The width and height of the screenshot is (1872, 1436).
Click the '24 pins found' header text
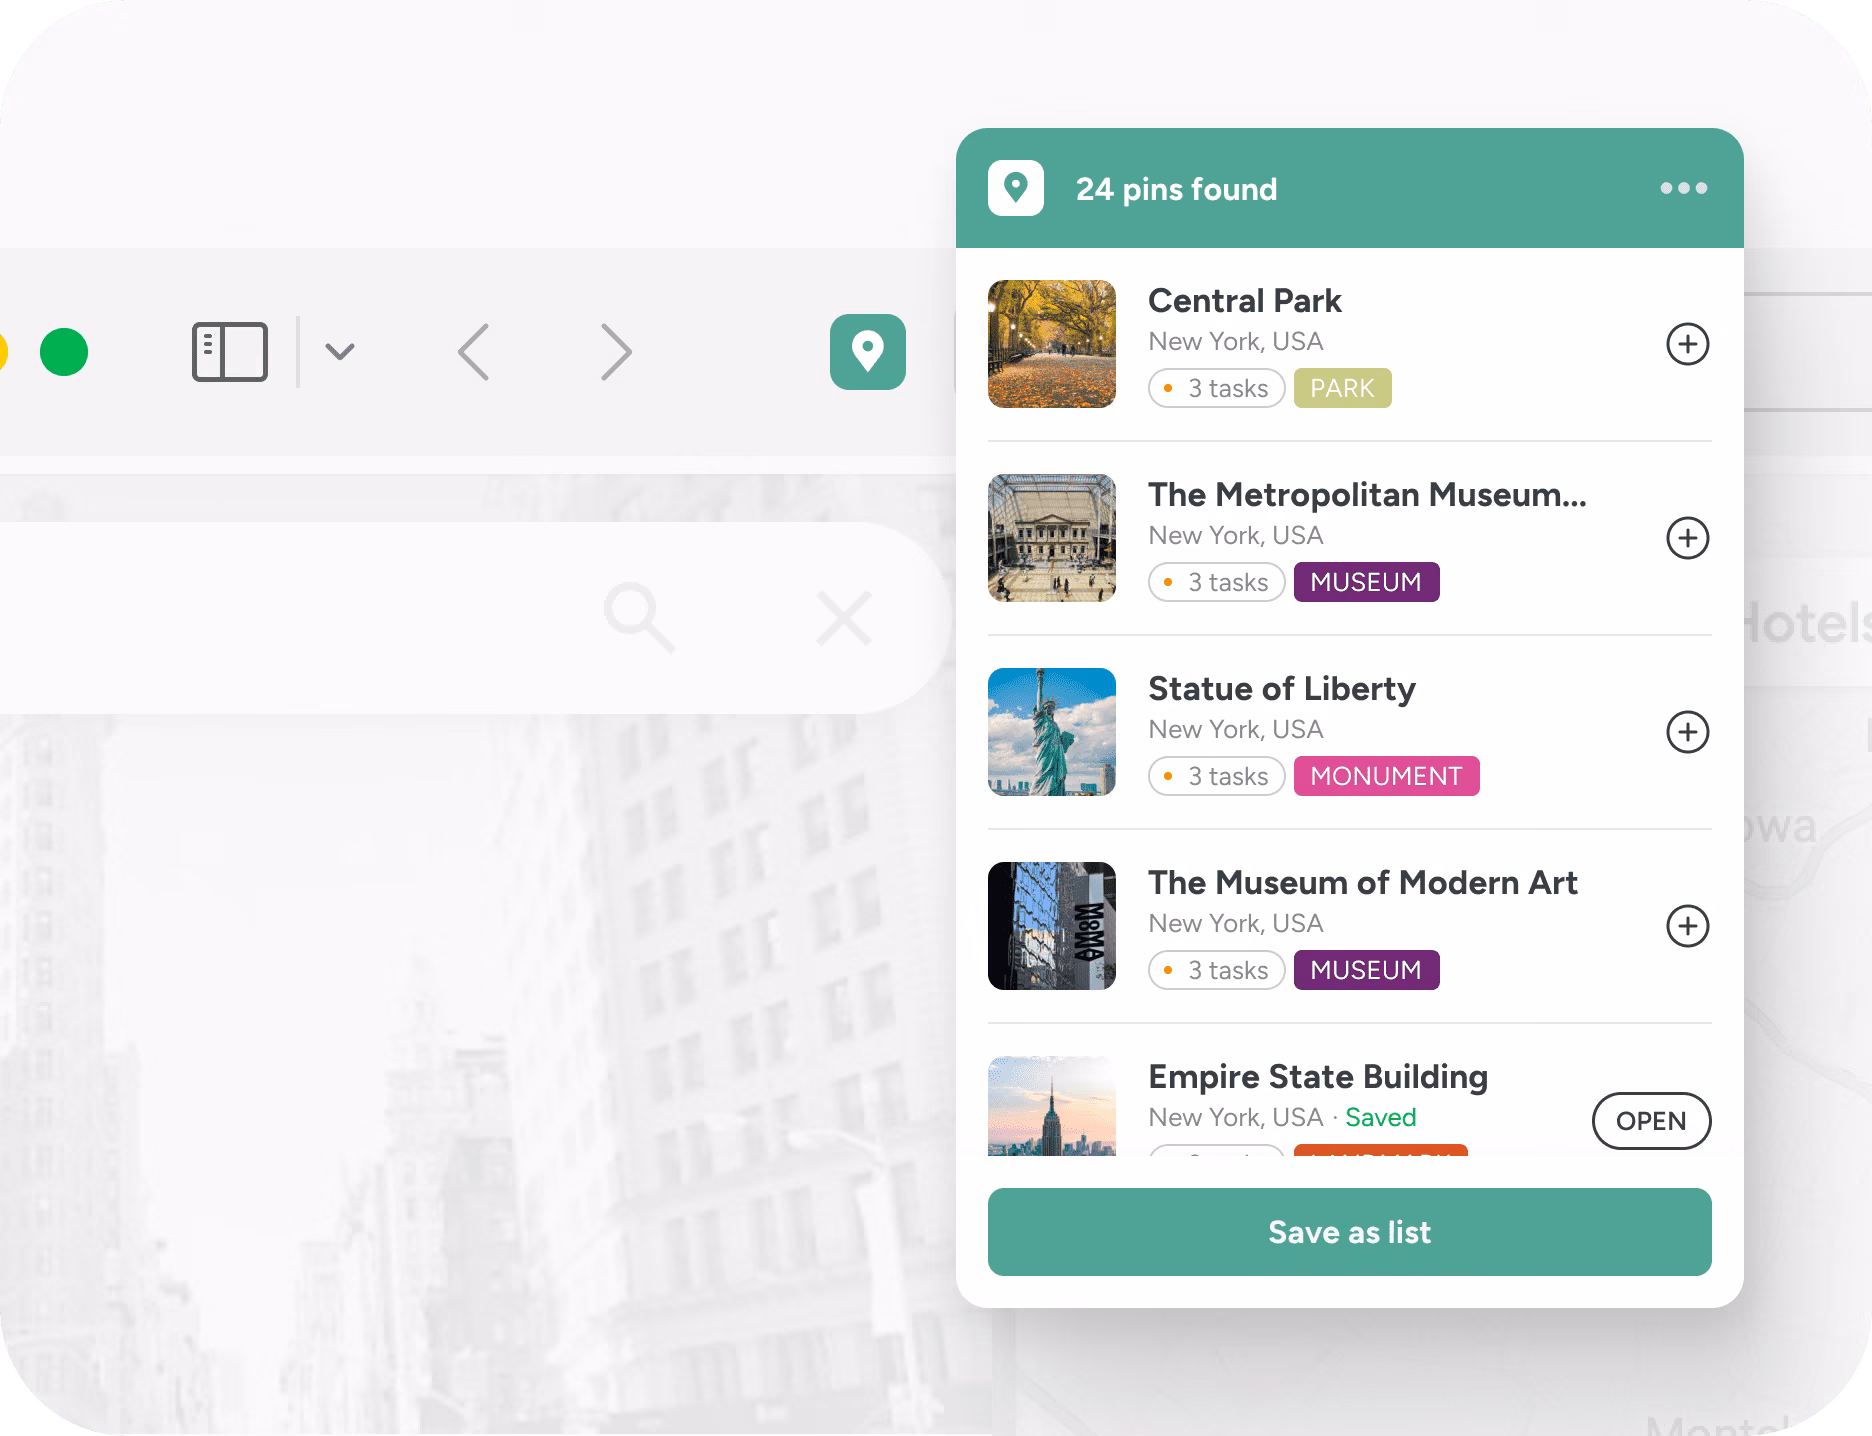[1177, 189]
